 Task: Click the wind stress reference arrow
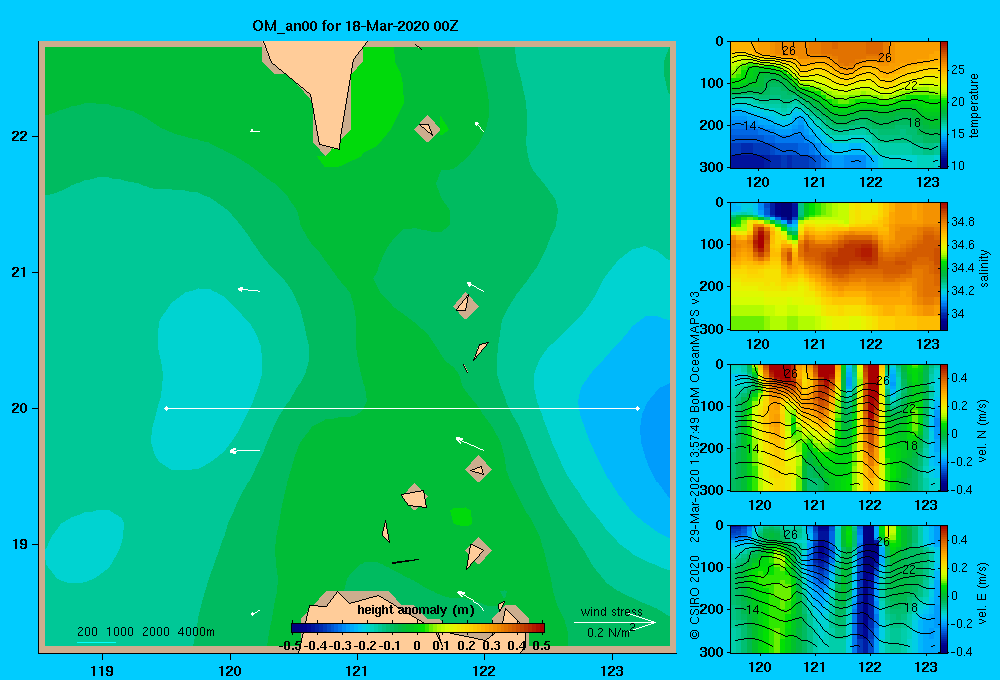(x=615, y=623)
